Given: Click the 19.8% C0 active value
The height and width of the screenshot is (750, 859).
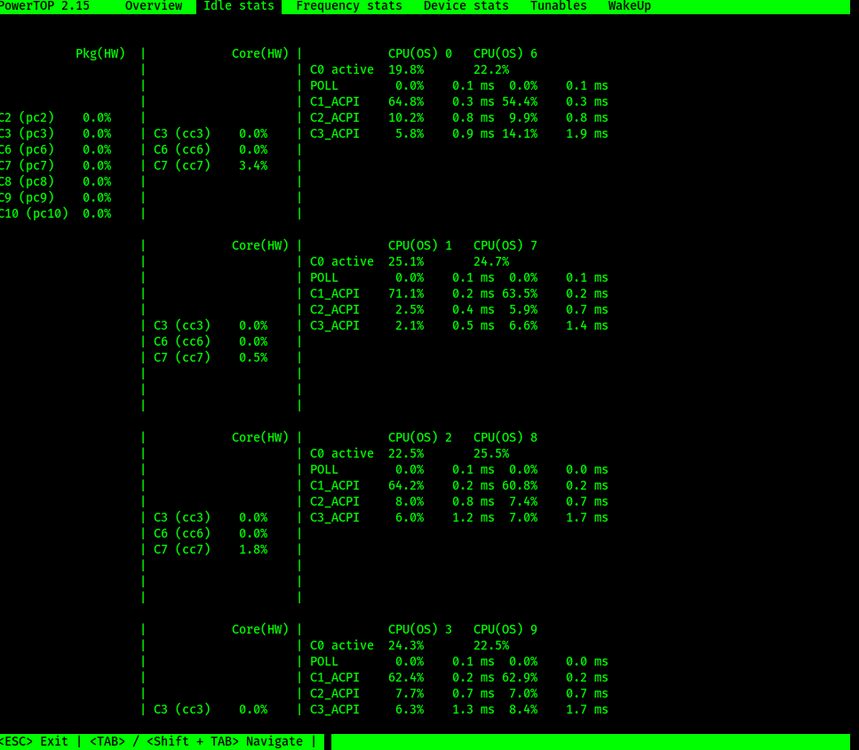Looking at the screenshot, I should (x=406, y=70).
